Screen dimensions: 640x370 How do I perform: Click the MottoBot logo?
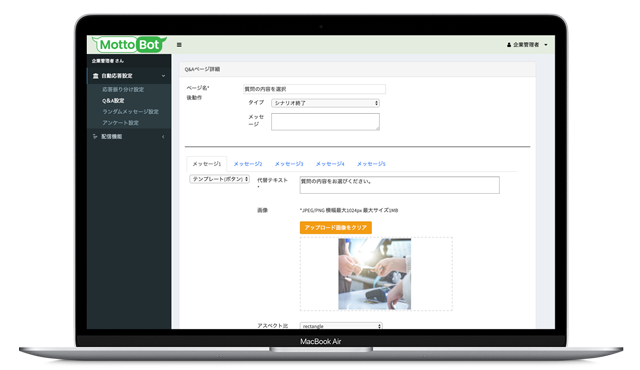tap(129, 44)
